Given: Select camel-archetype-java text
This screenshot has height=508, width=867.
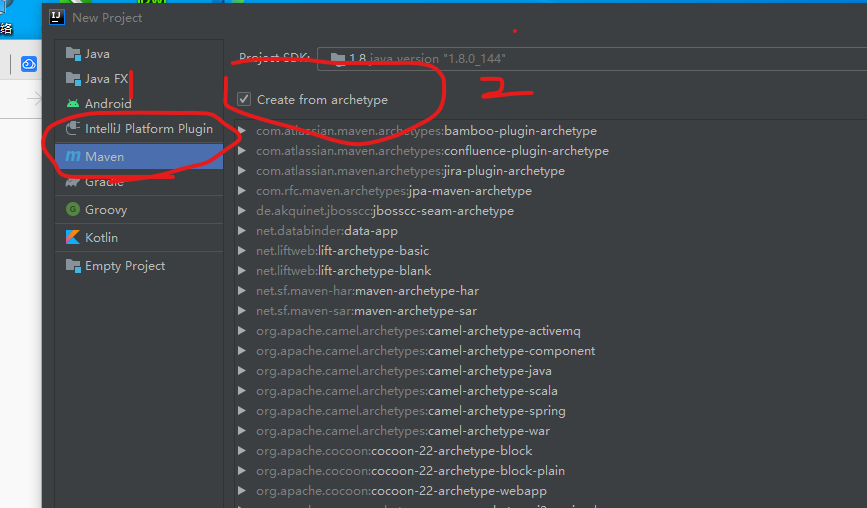Looking at the screenshot, I should tap(490, 371).
